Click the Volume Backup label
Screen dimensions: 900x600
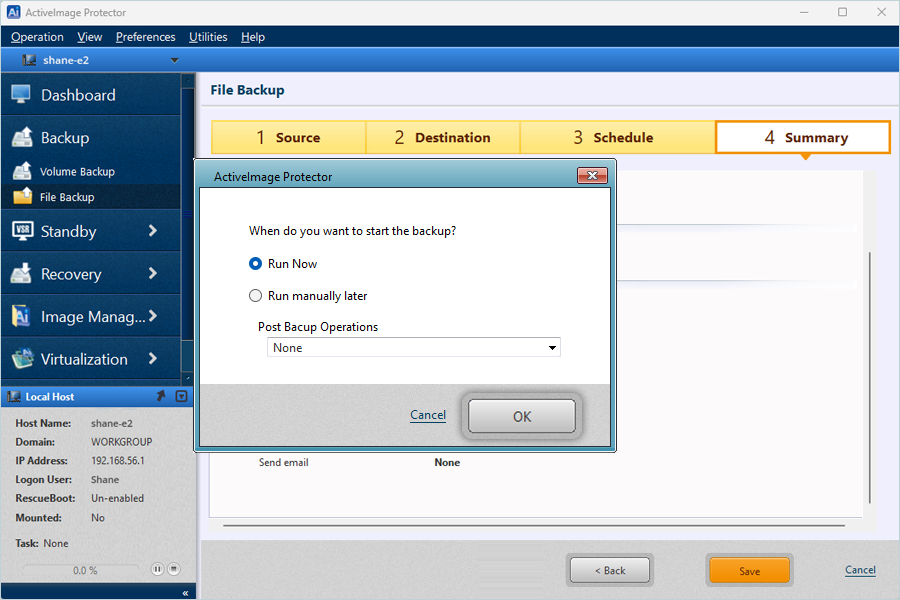pos(77,172)
